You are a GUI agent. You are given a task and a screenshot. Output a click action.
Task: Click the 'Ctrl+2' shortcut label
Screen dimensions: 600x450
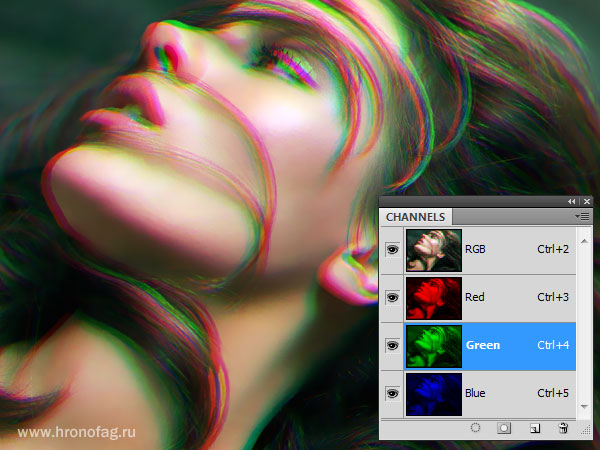[553, 249]
